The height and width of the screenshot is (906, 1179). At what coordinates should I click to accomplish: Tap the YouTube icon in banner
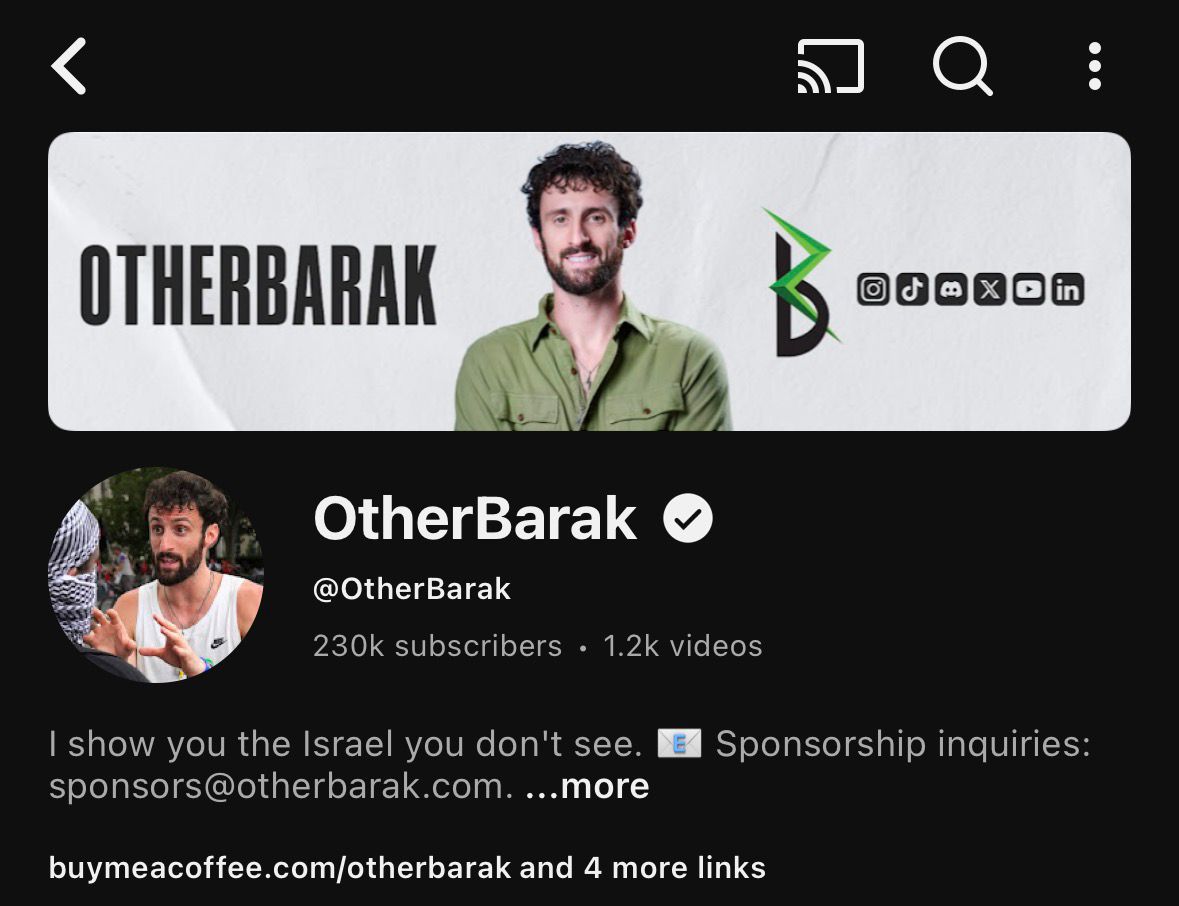1029,289
